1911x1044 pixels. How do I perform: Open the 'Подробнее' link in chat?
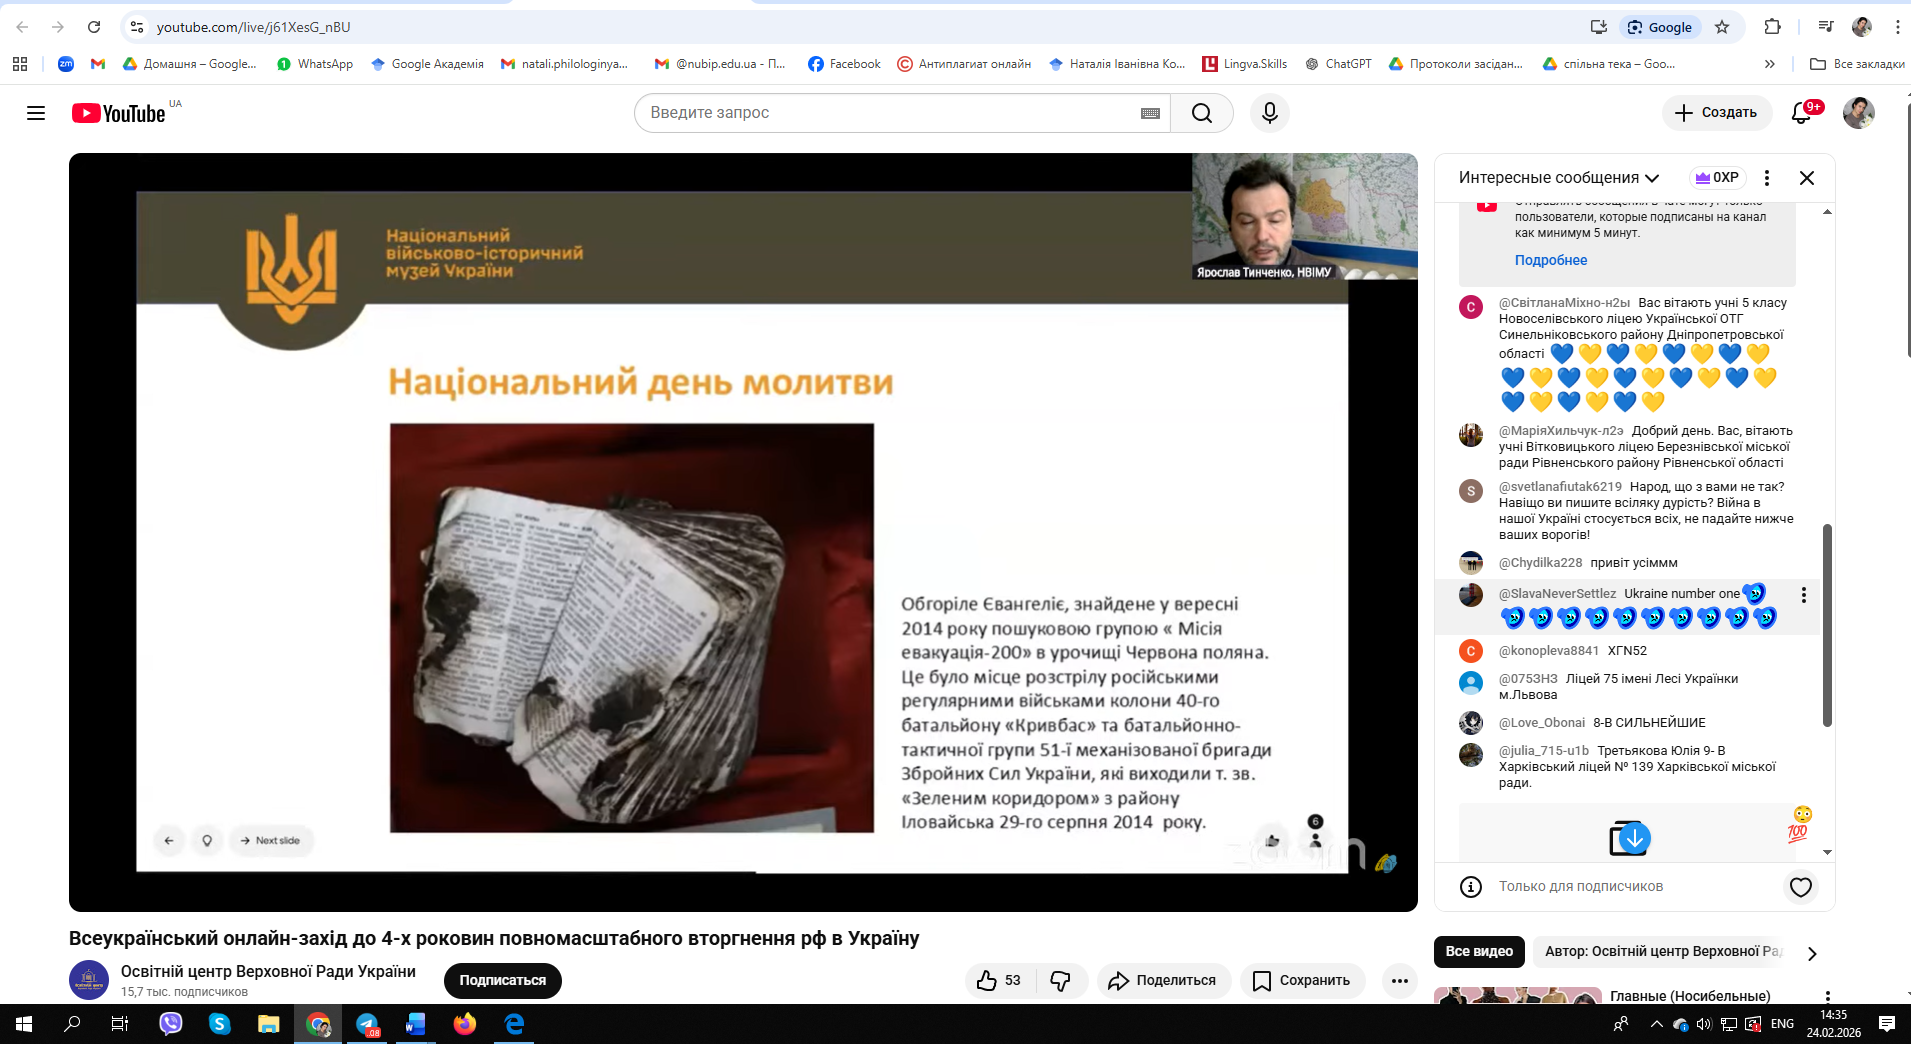1551,260
